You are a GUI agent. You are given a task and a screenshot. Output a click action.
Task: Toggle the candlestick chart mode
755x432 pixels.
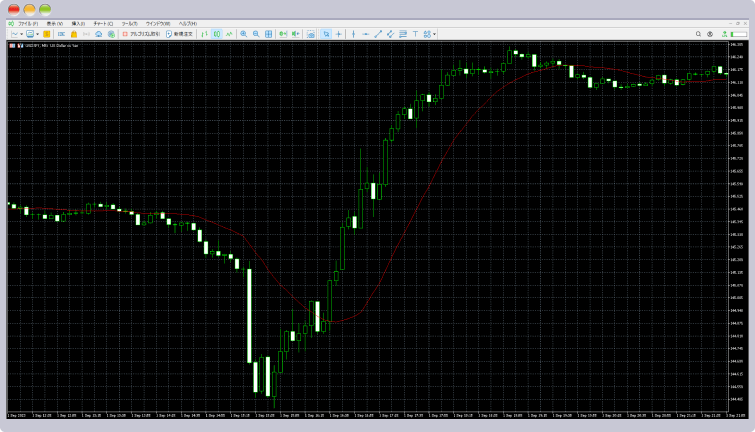[x=216, y=34]
